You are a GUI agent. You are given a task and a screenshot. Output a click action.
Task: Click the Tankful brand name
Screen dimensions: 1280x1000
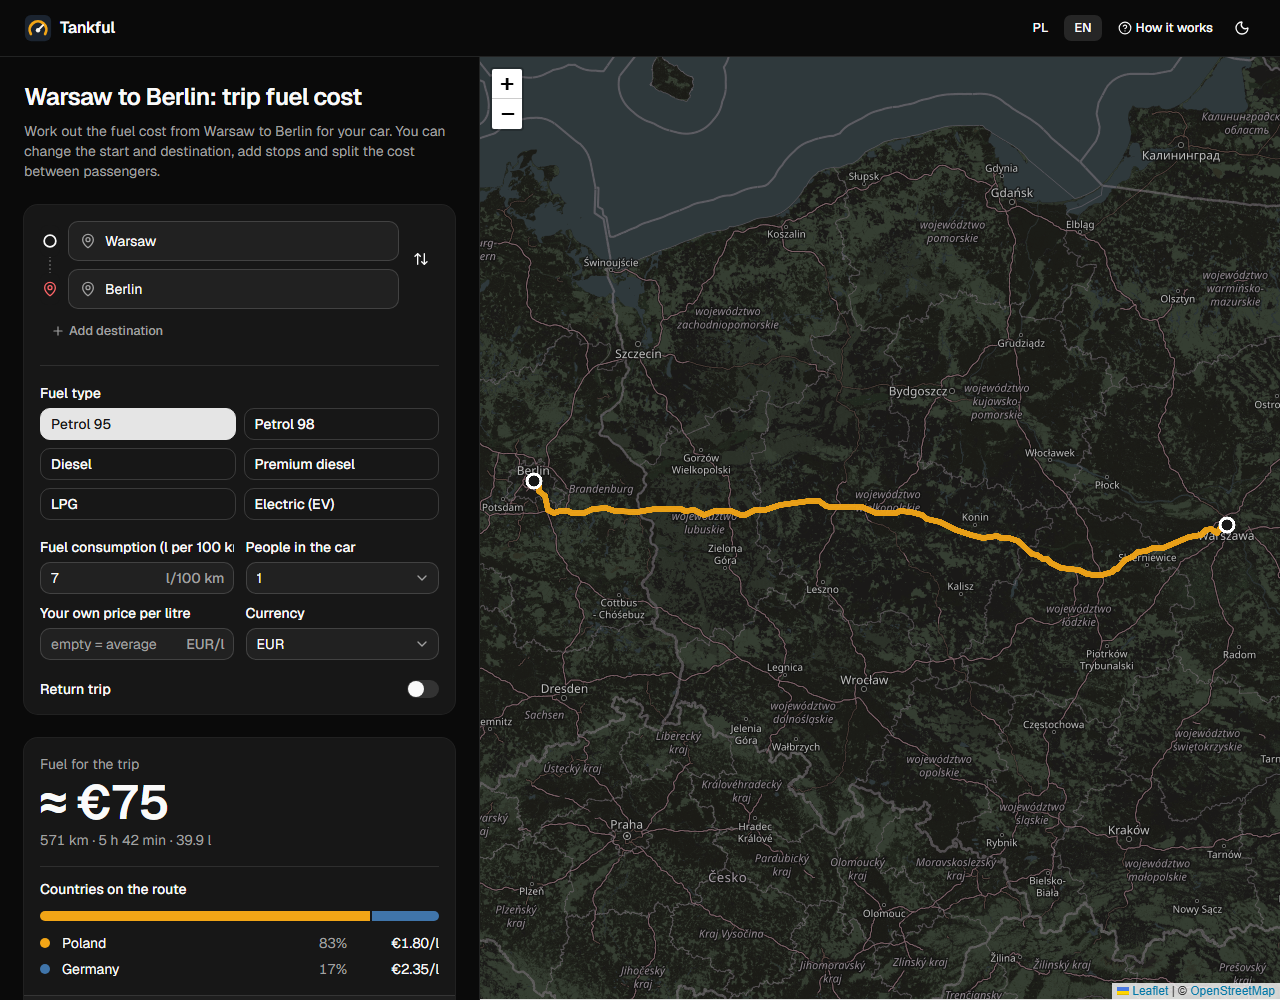[87, 28]
